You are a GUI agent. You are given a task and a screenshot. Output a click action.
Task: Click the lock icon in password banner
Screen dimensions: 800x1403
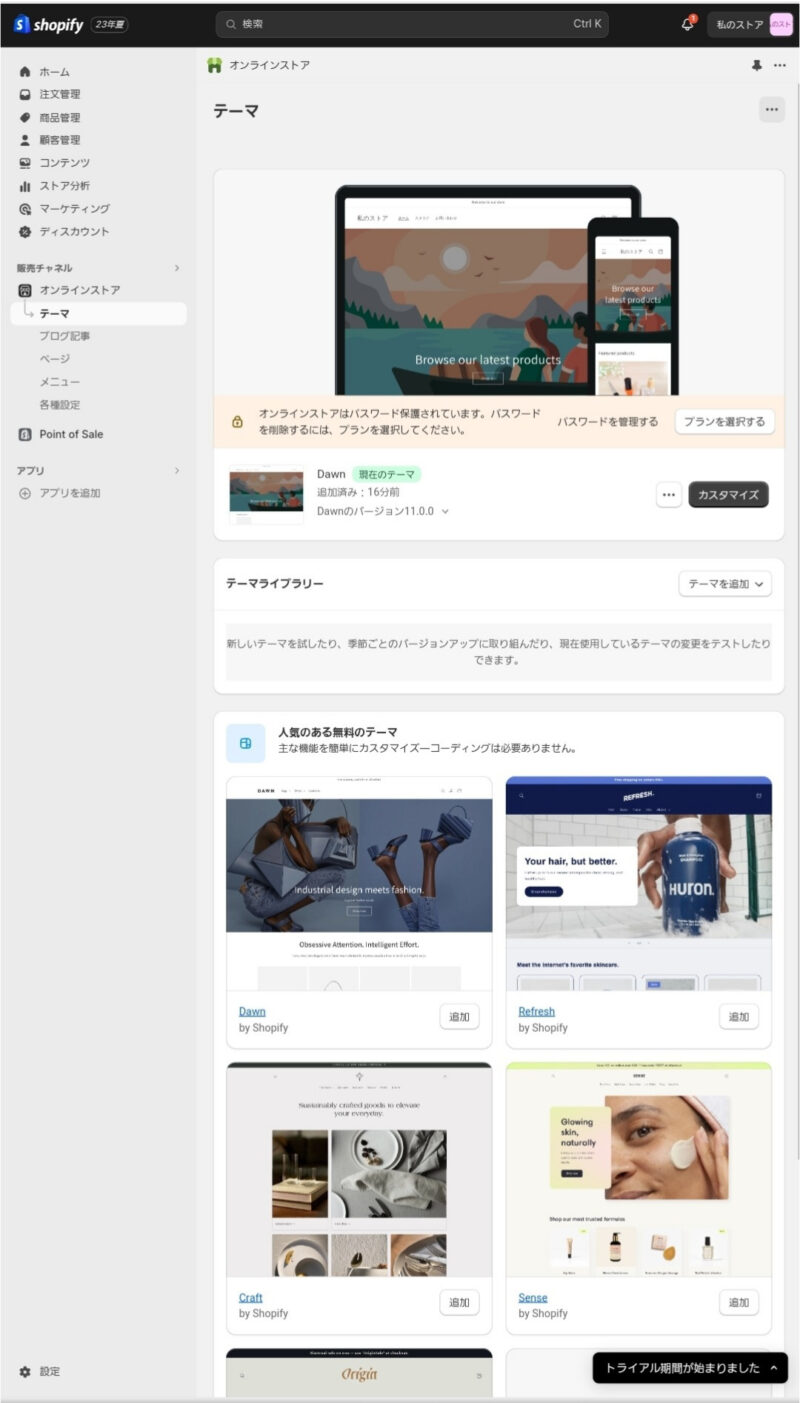(x=237, y=422)
